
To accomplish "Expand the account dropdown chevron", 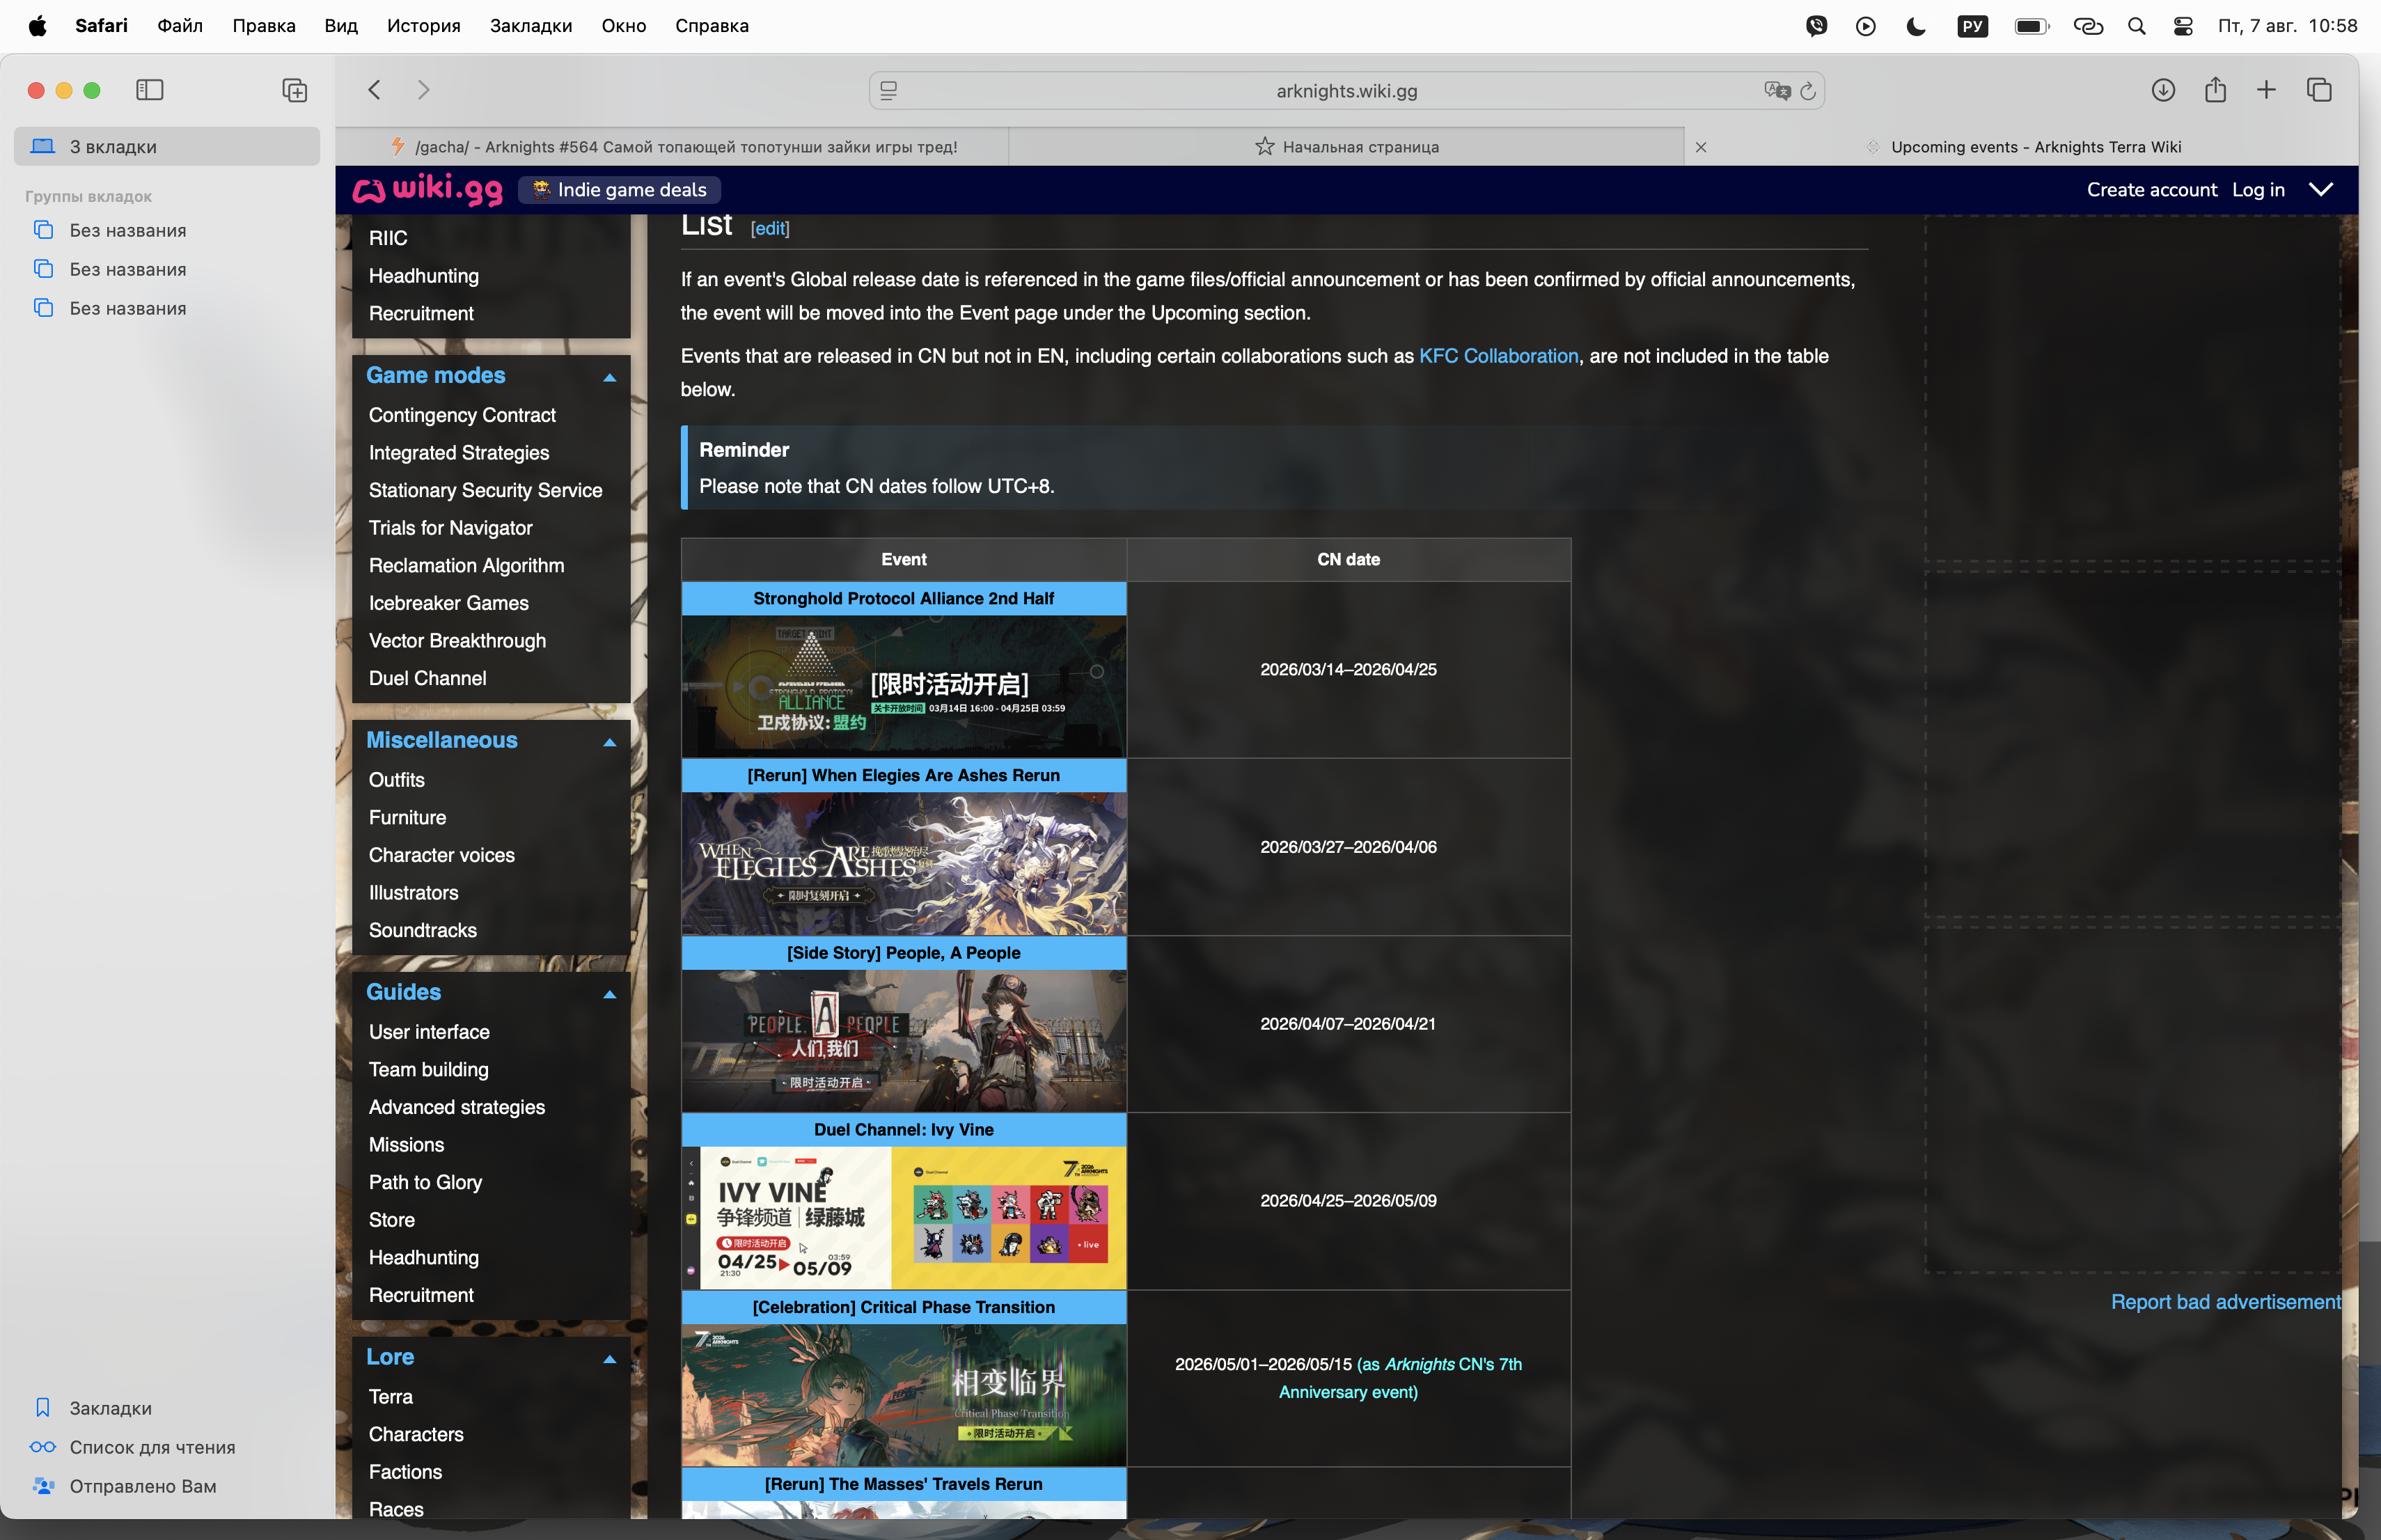I will 2320,190.
